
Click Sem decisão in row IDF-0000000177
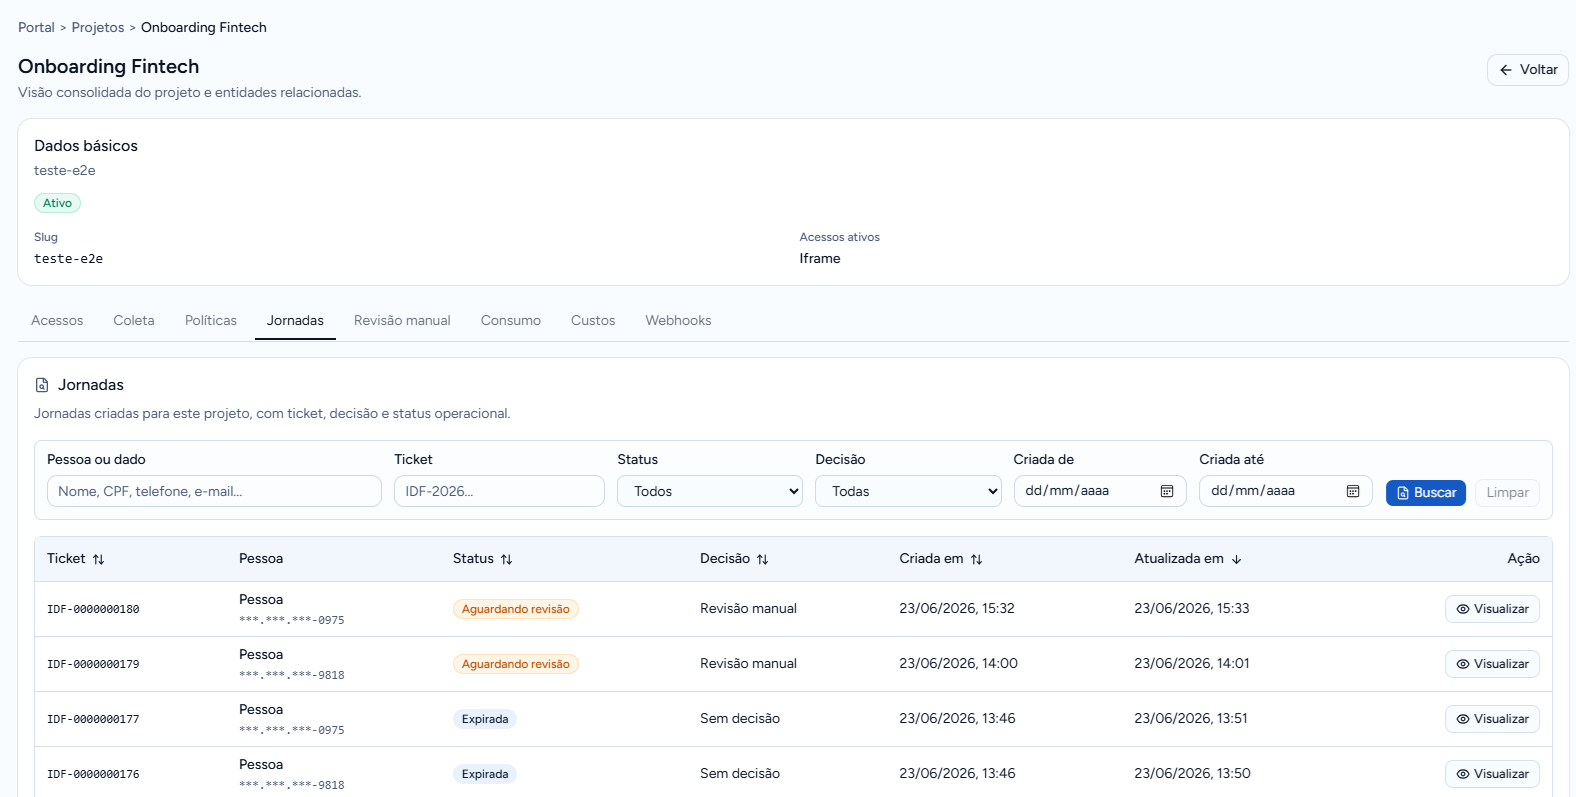[740, 719]
